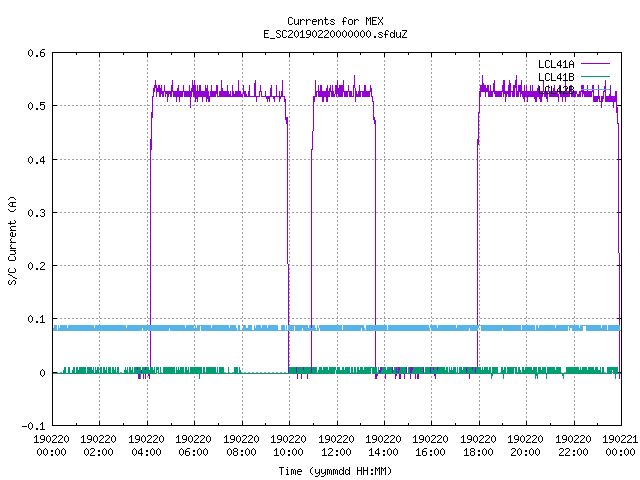Screen dimensions: 640x480
Task: Click the second purple LCL41A plateau between 11:00 and 13:30
Action: (x=343, y=92)
